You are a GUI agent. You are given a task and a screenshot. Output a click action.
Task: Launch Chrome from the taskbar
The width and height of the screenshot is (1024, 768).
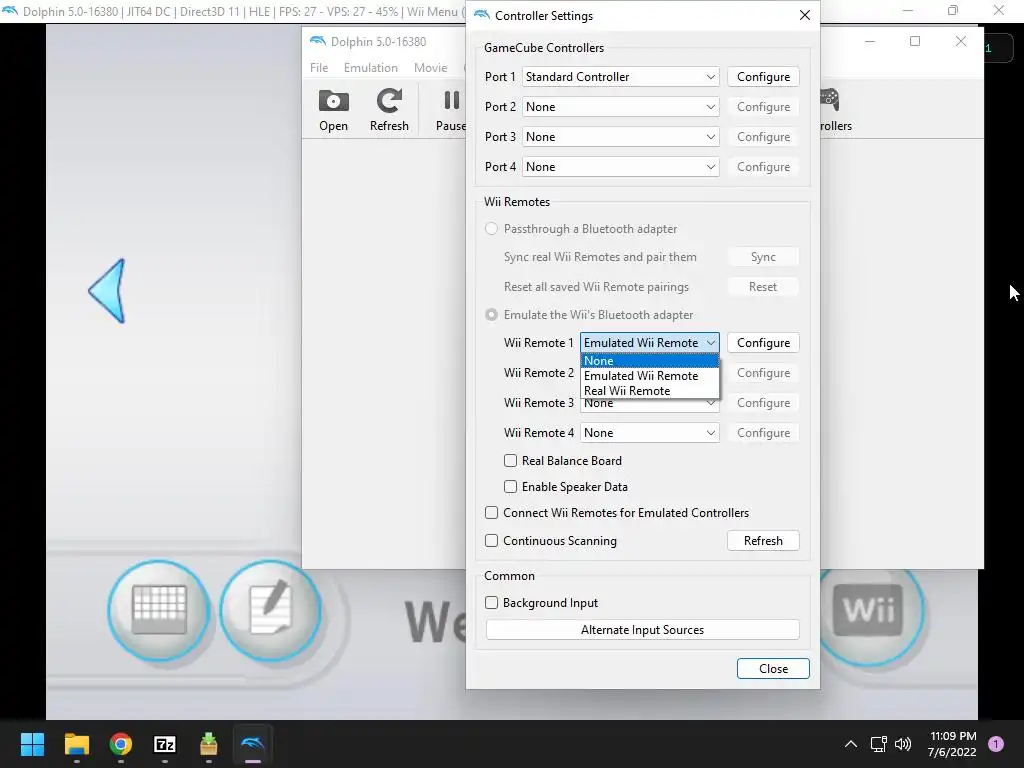click(x=121, y=744)
